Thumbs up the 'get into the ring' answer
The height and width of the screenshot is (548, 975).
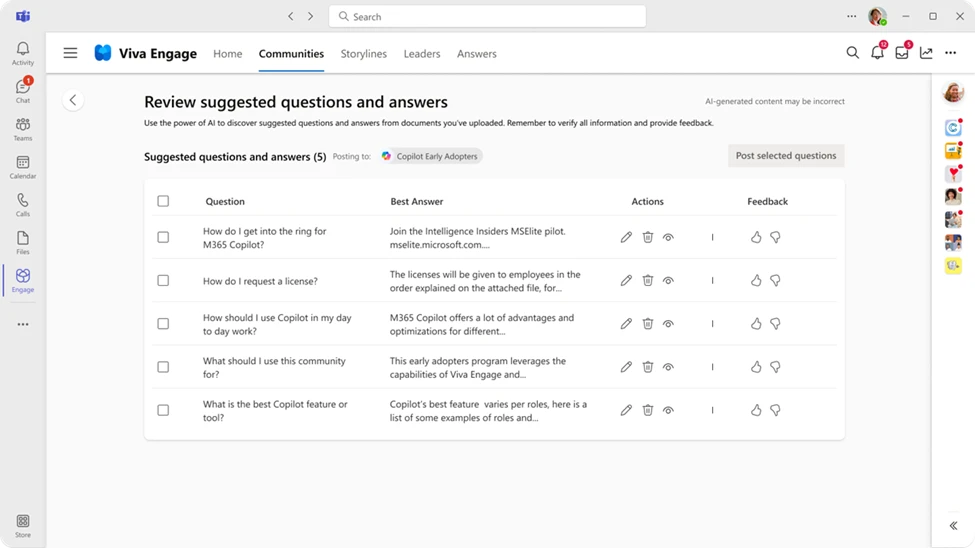click(x=756, y=237)
